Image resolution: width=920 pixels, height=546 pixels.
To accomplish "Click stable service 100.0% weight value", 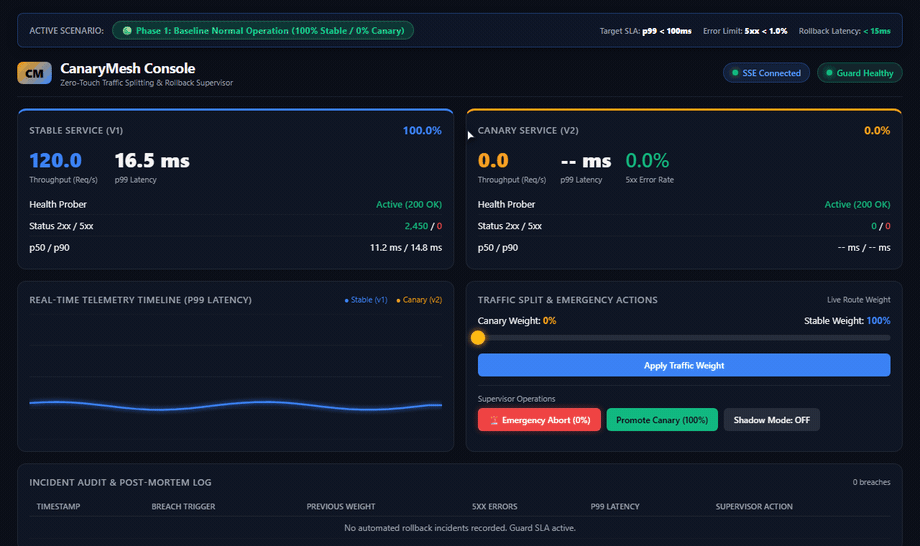I will (422, 130).
